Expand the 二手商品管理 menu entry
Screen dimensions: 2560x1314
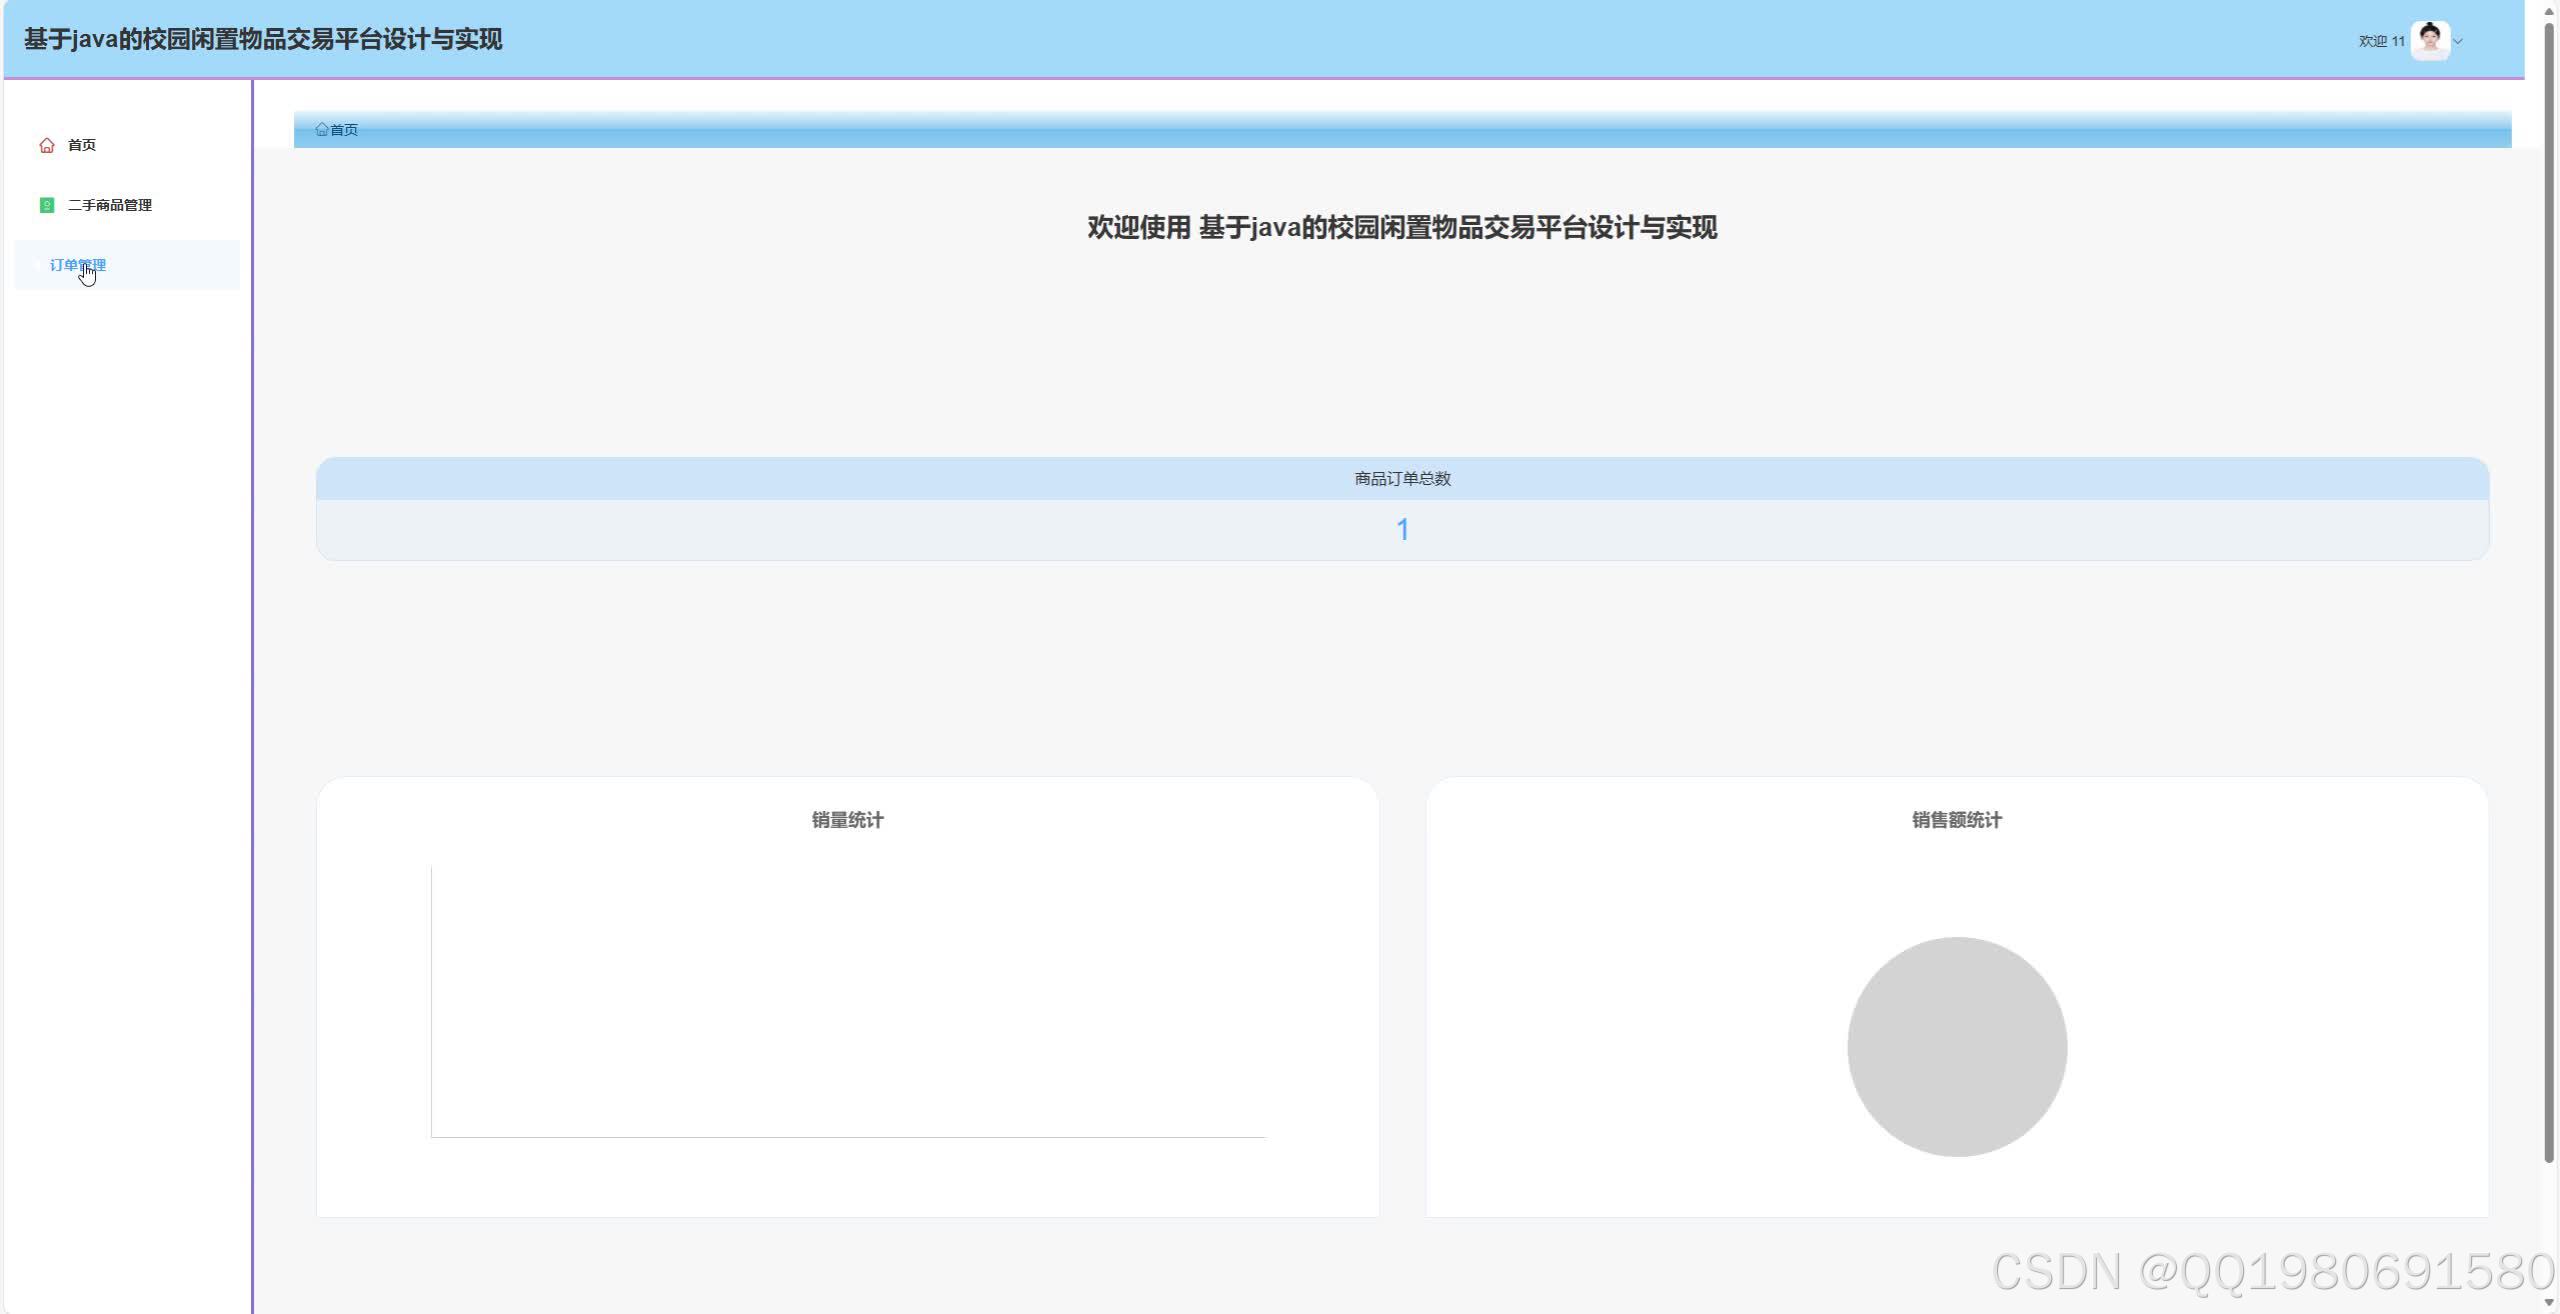coord(109,204)
